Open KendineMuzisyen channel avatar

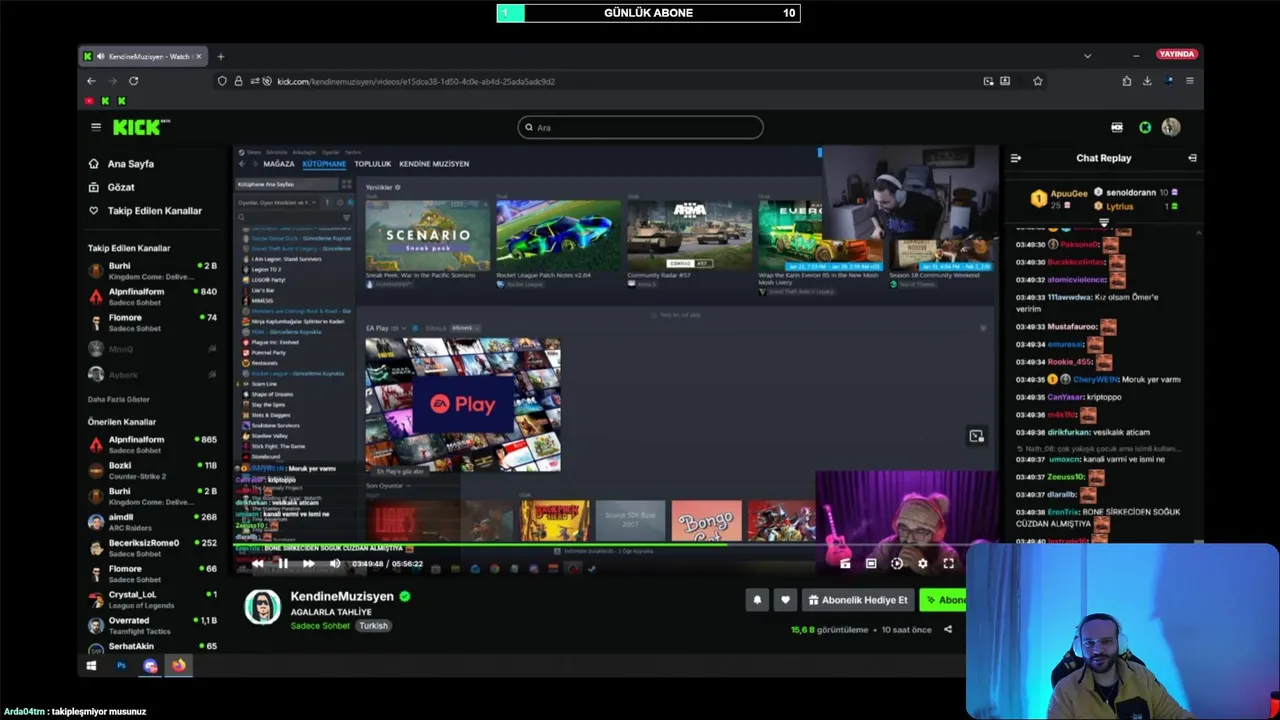tap(263, 607)
